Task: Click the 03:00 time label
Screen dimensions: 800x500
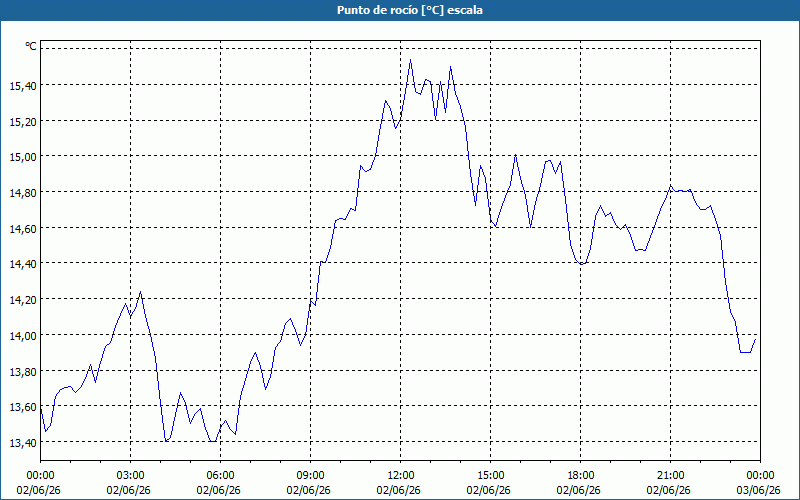Action: [x=131, y=476]
